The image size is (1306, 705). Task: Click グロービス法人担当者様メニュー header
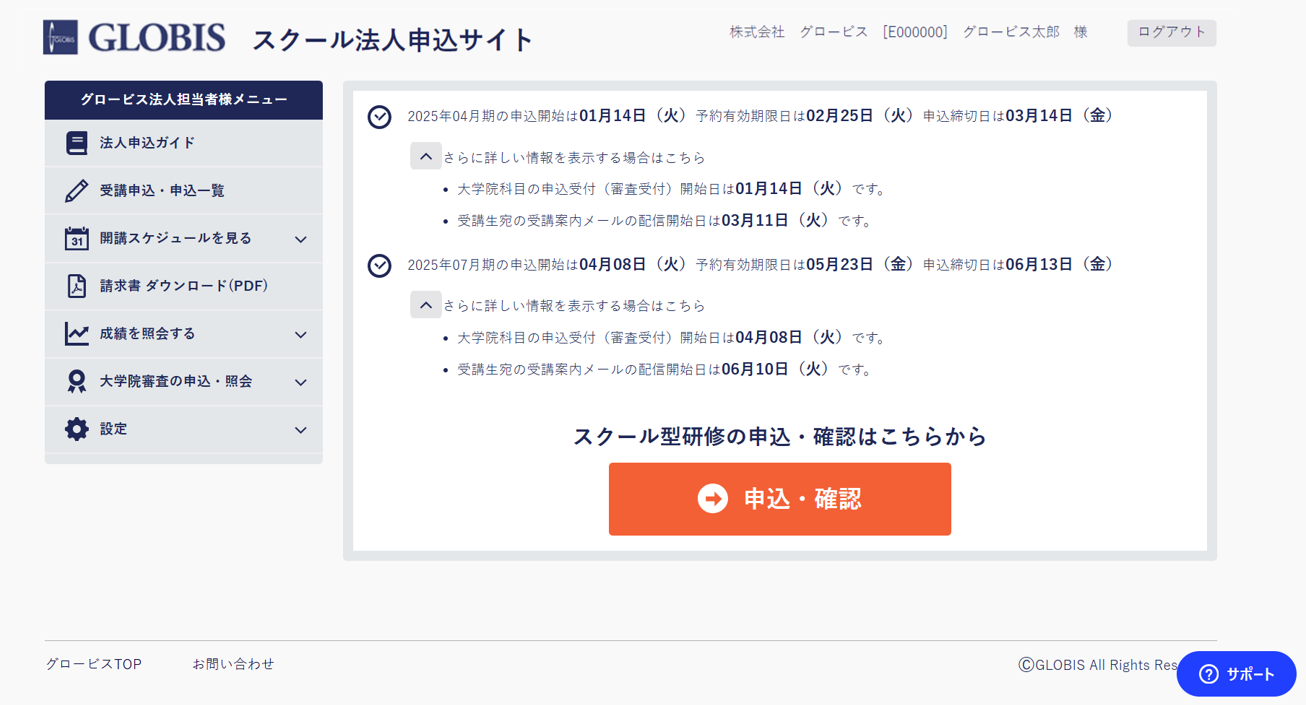pyautogui.click(x=184, y=100)
